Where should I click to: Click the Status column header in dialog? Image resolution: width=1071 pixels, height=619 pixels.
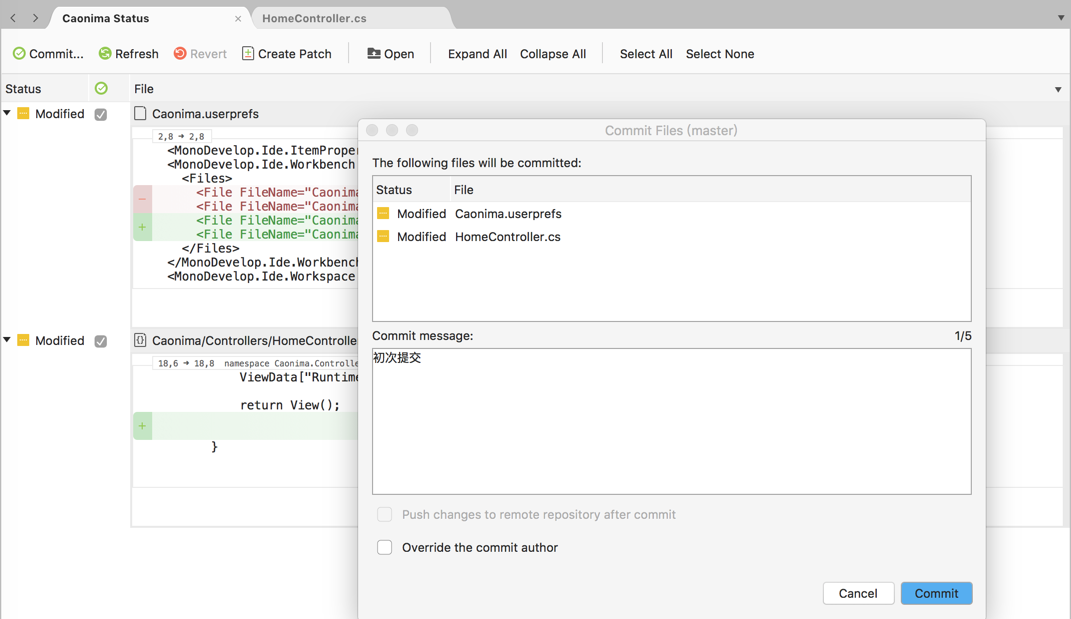point(394,190)
